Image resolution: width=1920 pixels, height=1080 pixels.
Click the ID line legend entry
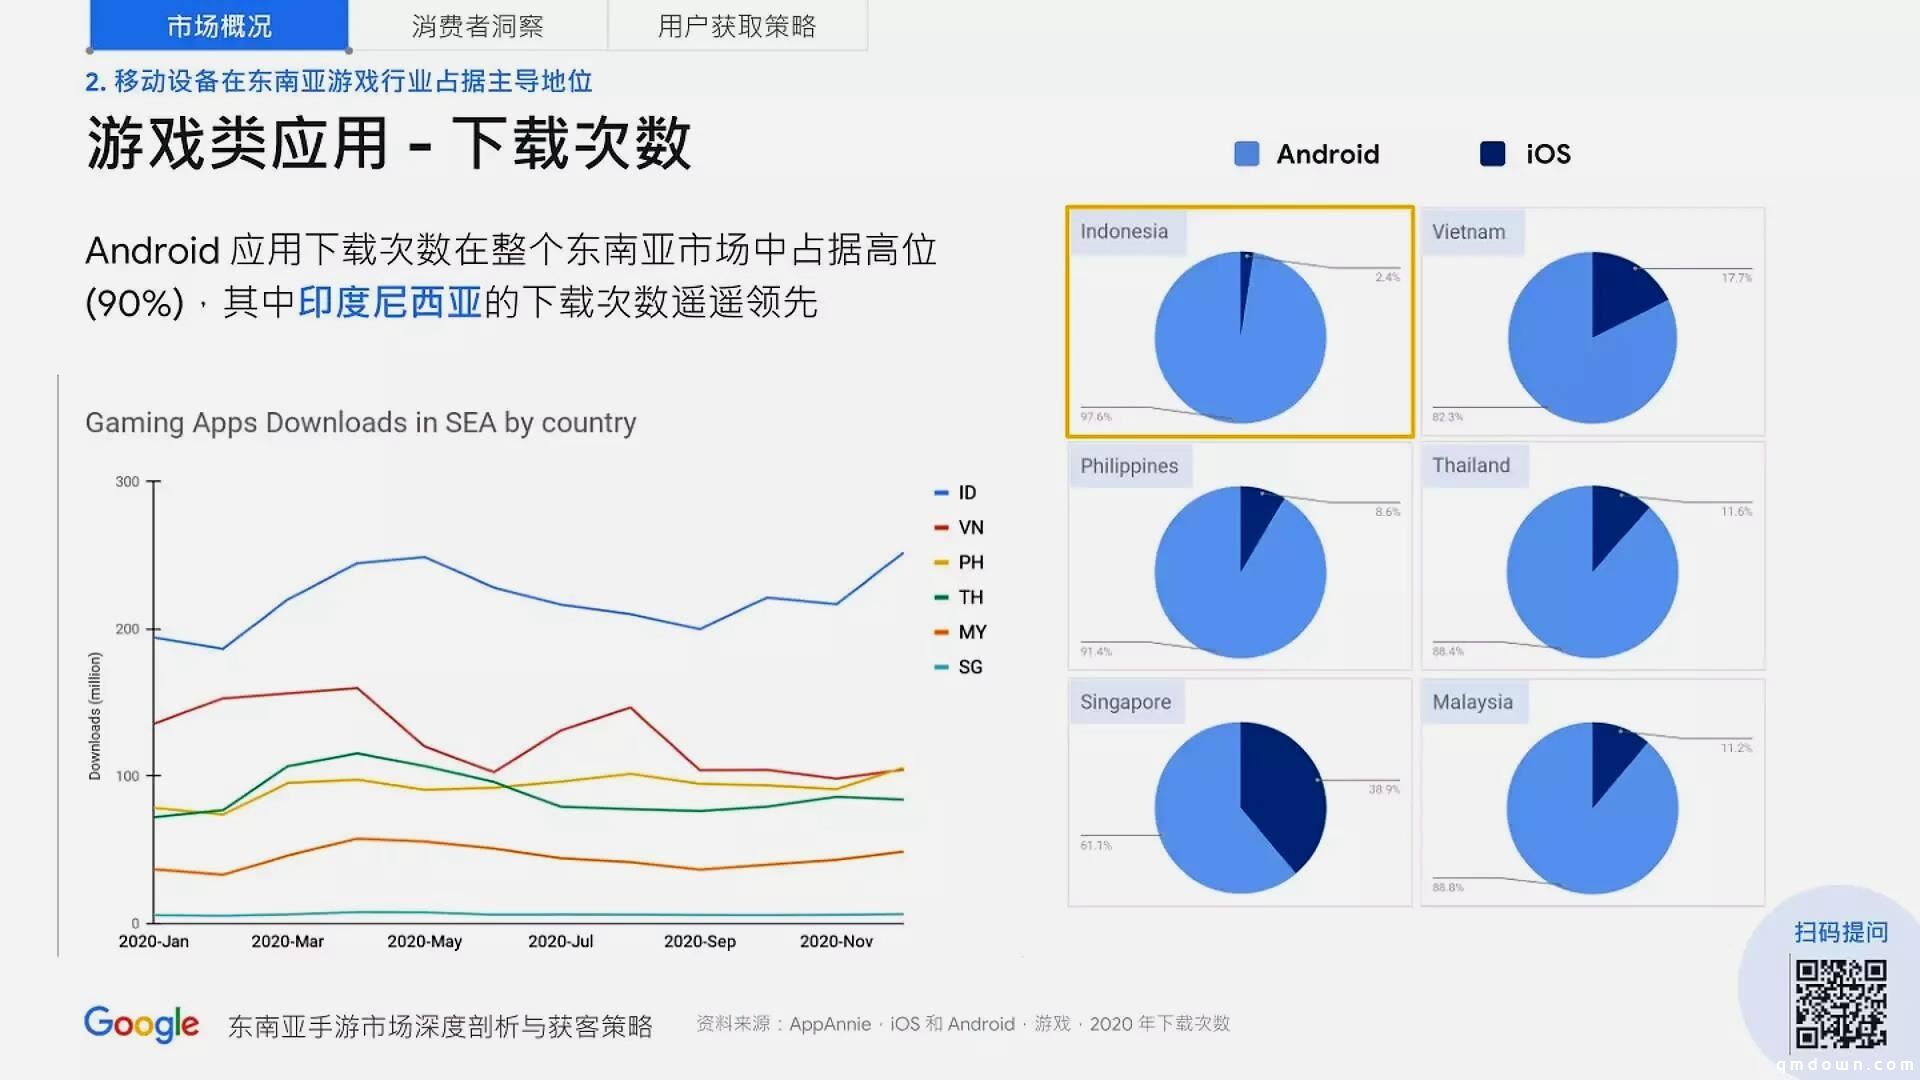click(x=956, y=493)
